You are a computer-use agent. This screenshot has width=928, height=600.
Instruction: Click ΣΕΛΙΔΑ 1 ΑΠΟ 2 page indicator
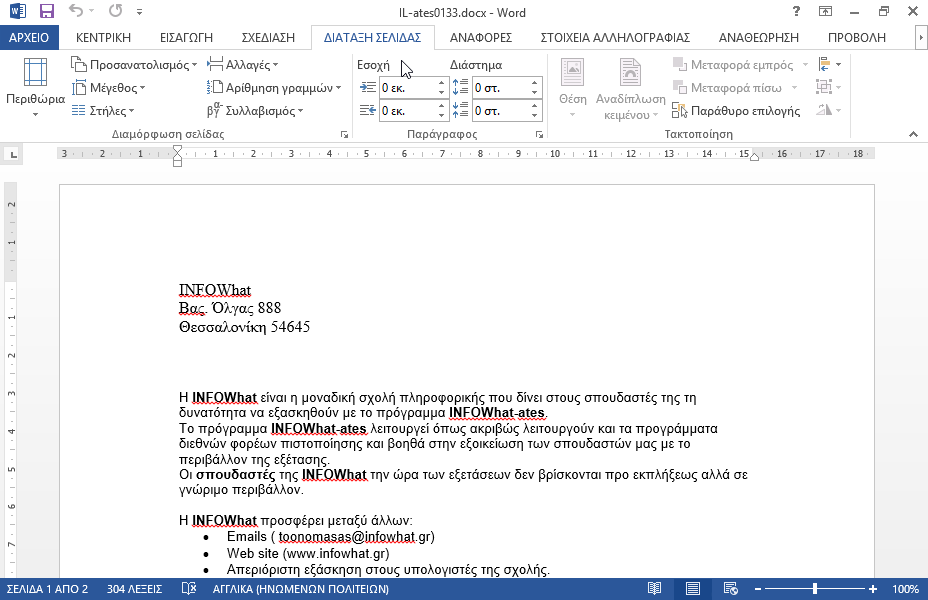(x=47, y=589)
